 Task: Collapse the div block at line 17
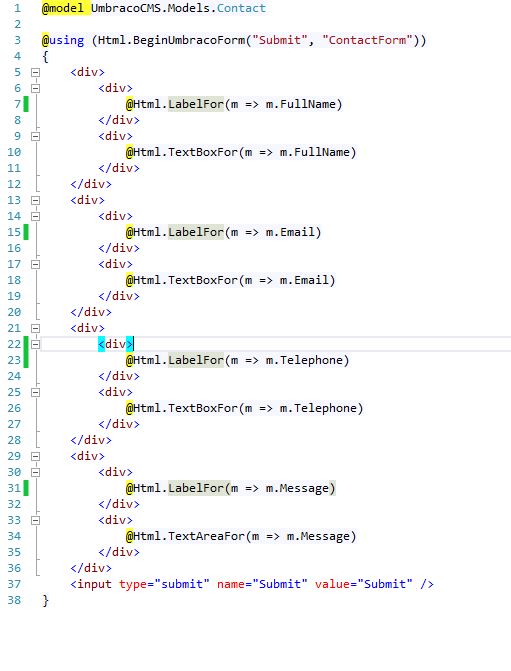(x=36, y=264)
